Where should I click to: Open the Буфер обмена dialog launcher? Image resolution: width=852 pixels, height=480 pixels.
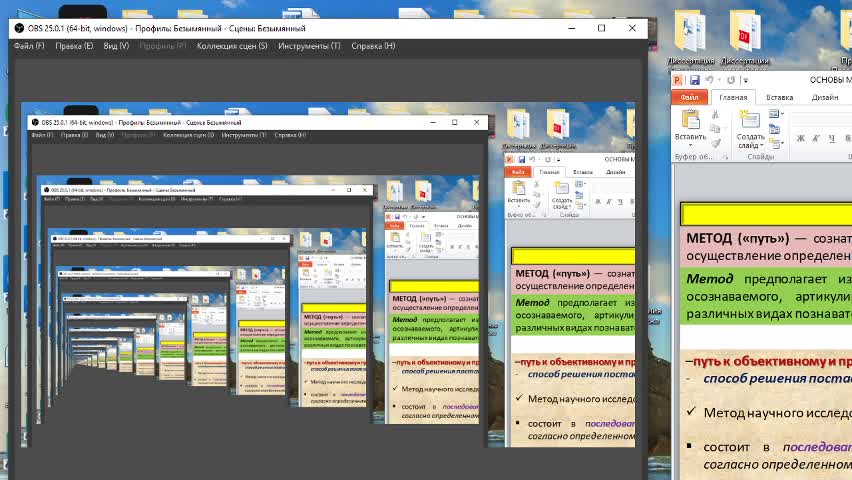[725, 157]
